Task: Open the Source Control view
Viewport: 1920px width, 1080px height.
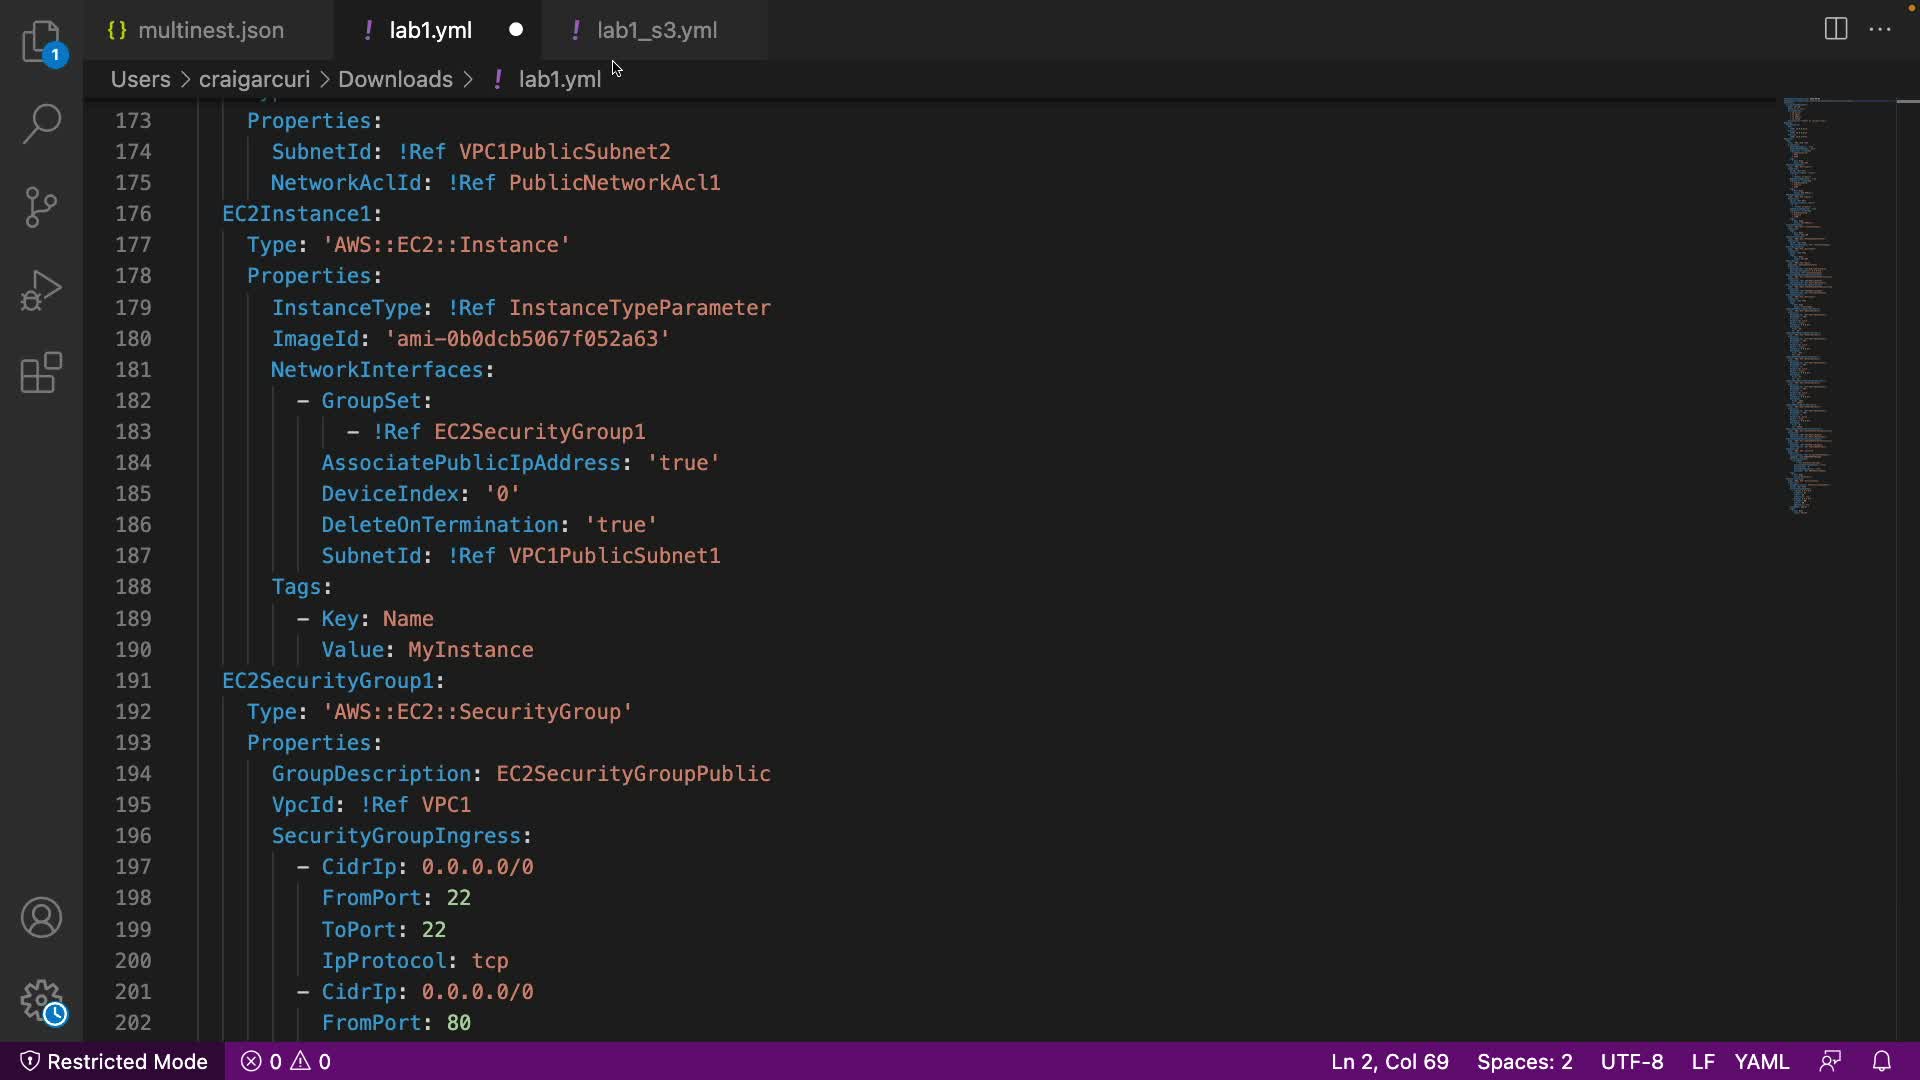Action: [x=41, y=207]
